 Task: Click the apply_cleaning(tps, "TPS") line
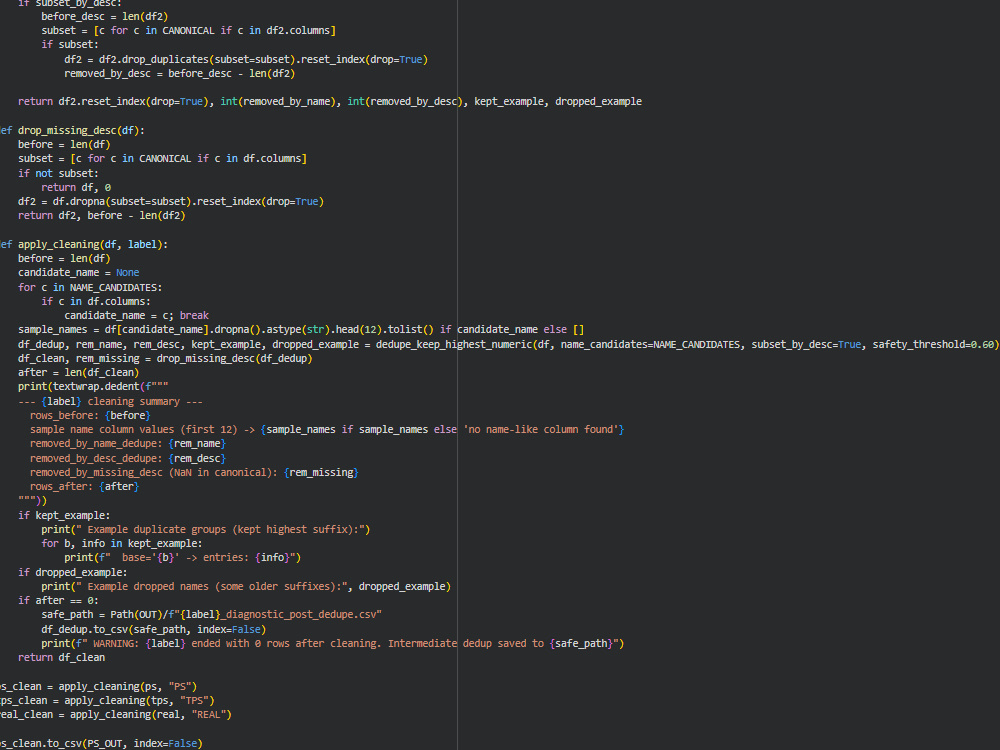(107, 701)
